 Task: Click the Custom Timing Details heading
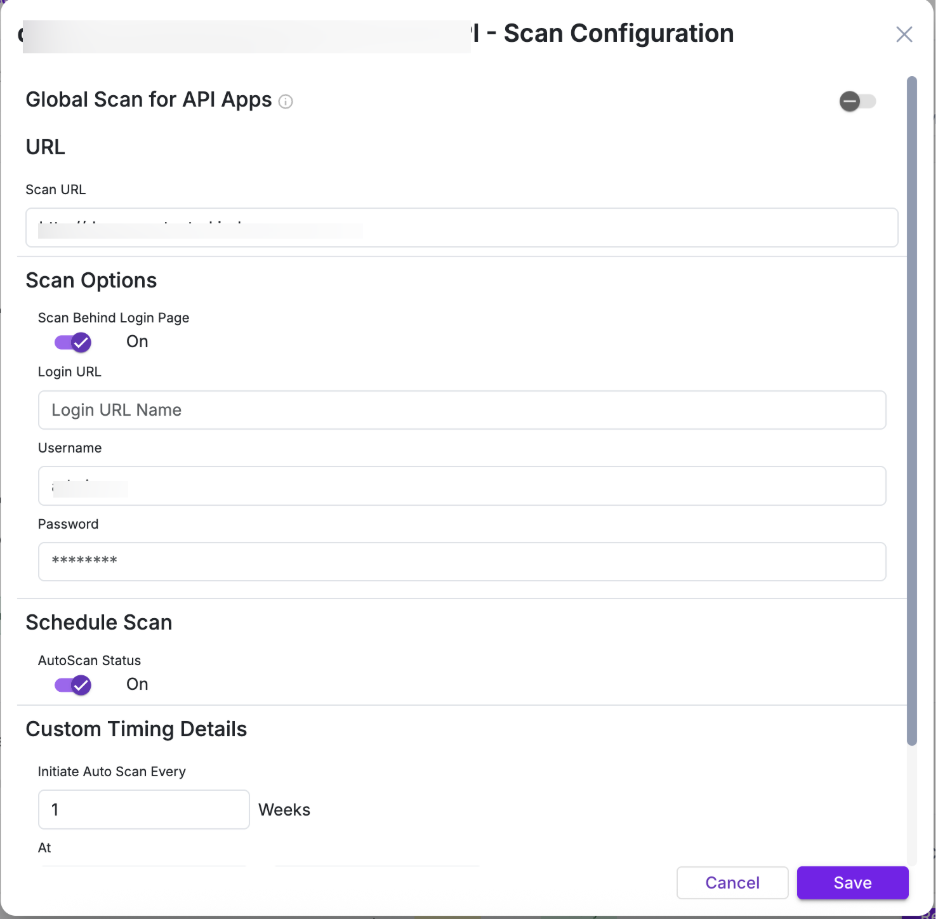tap(136, 730)
